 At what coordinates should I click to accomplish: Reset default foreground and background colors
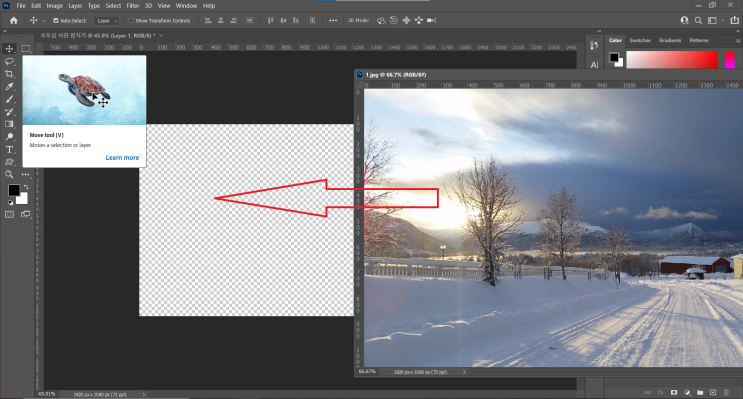pyautogui.click(x=10, y=202)
